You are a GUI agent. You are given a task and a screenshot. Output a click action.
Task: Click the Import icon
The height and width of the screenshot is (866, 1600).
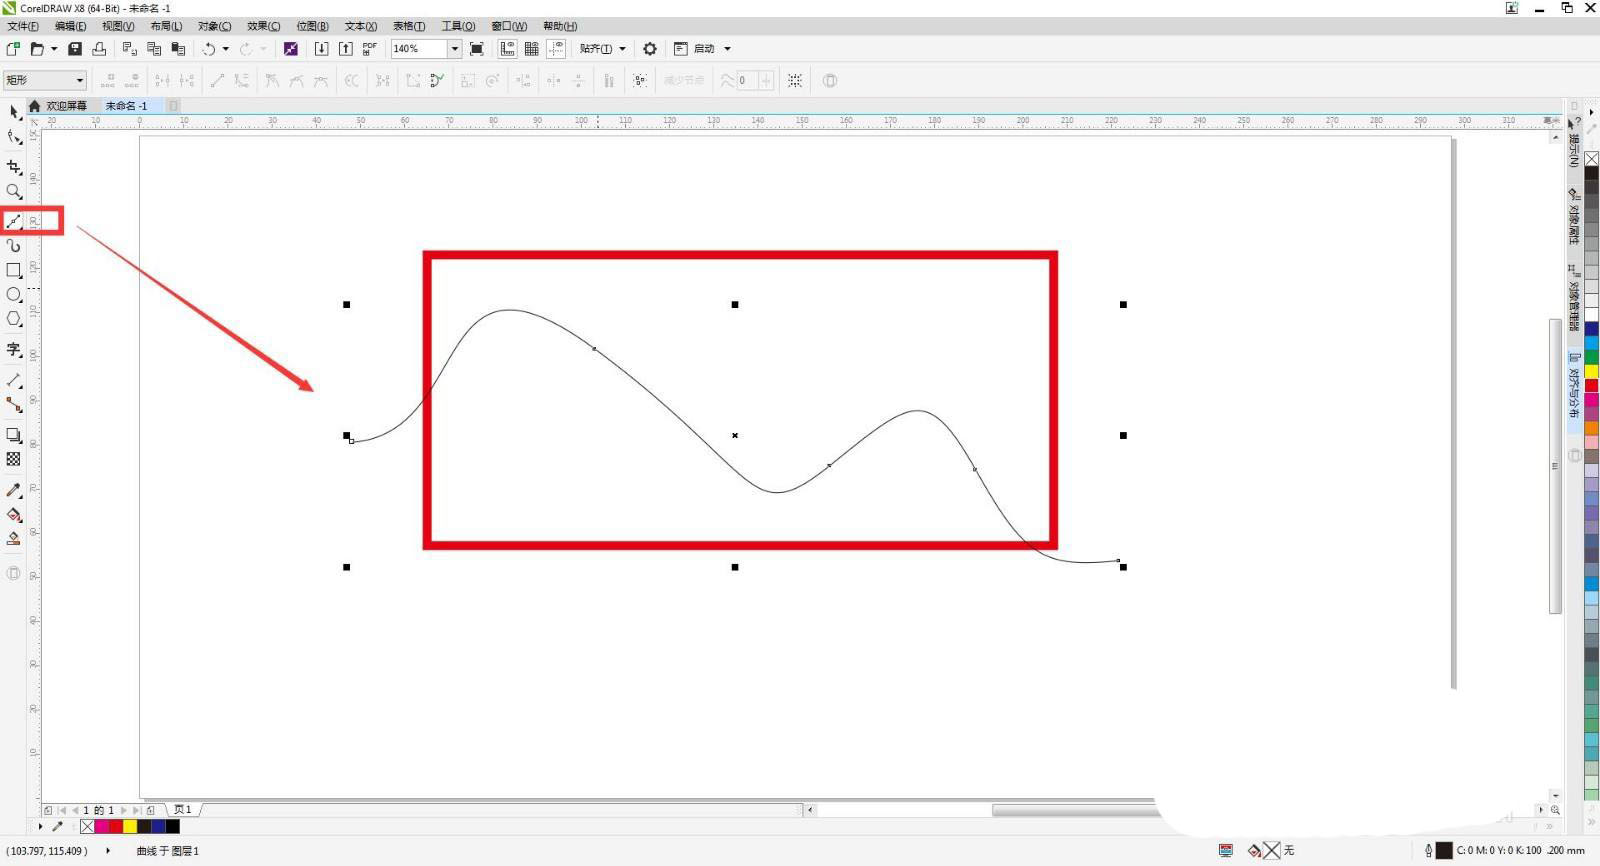(321, 48)
